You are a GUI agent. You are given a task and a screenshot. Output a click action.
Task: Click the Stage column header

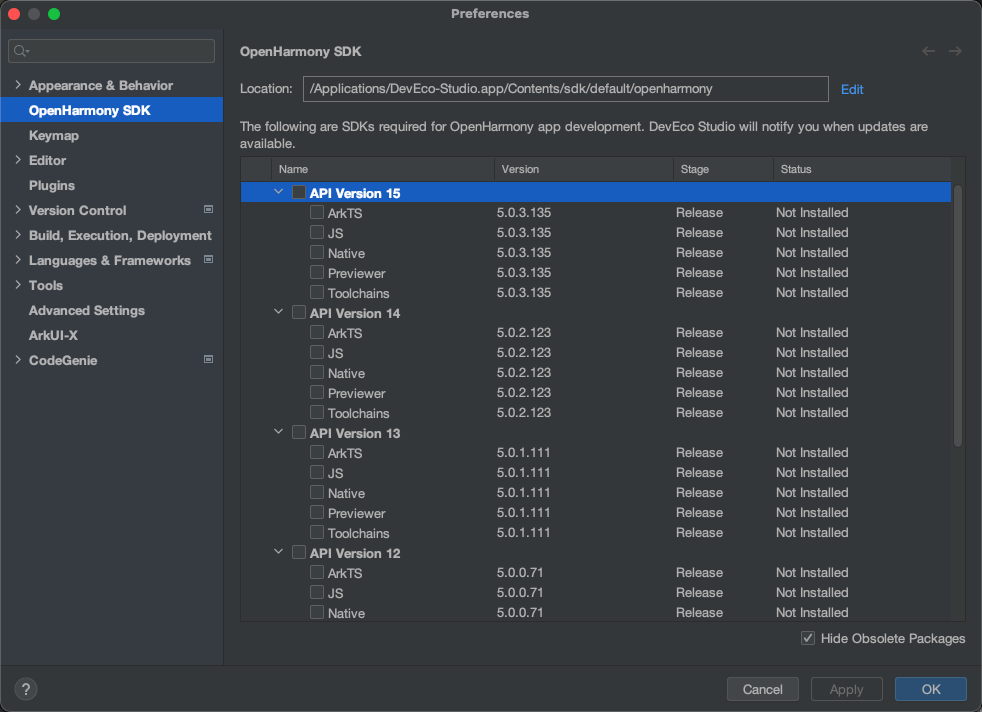pyautogui.click(x=723, y=169)
